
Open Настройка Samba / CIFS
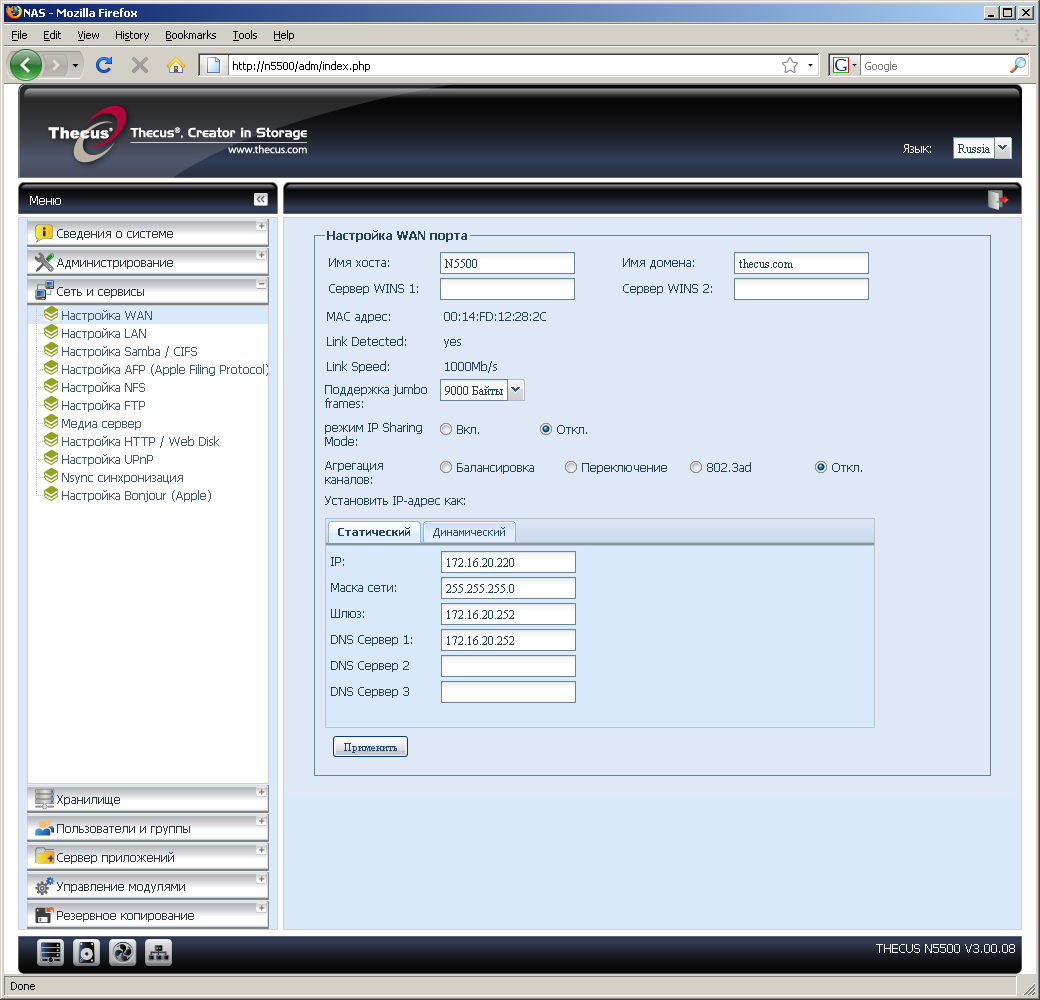coord(129,351)
